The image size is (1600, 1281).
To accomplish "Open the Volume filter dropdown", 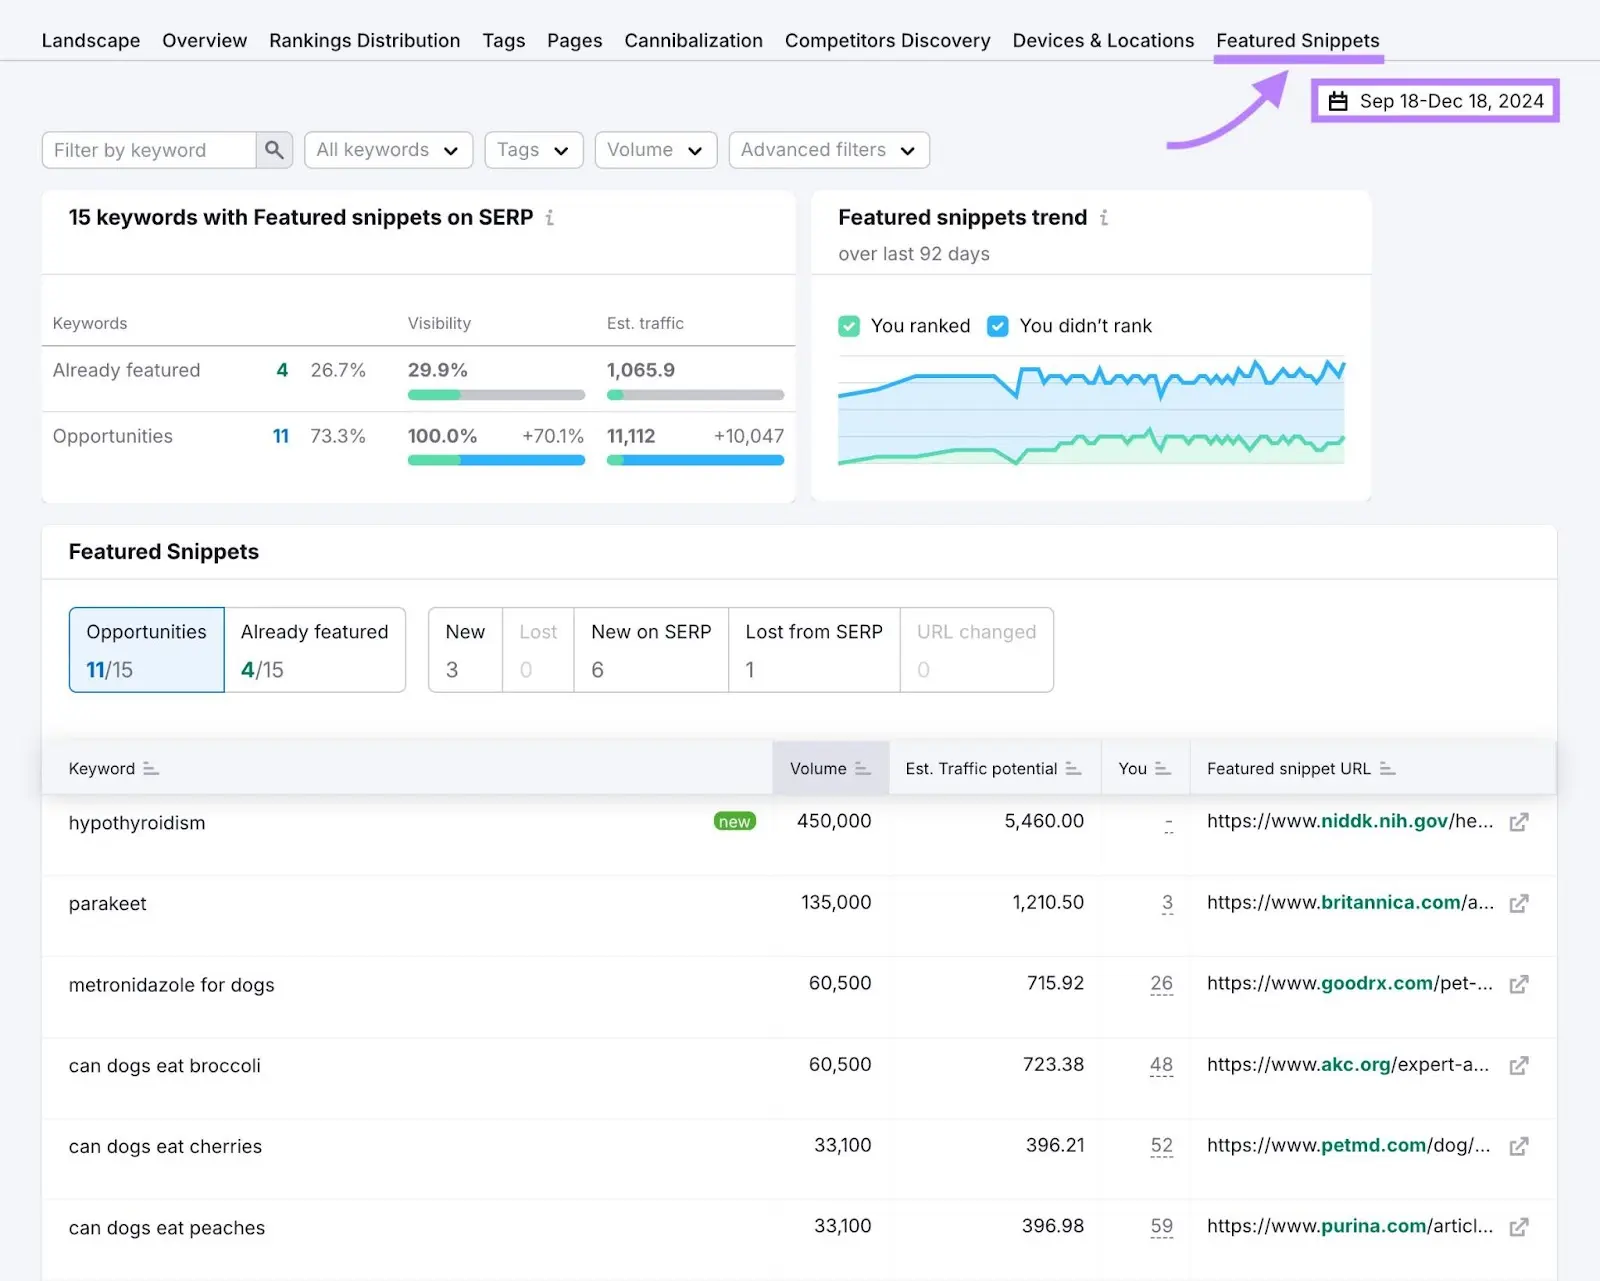I will [655, 150].
